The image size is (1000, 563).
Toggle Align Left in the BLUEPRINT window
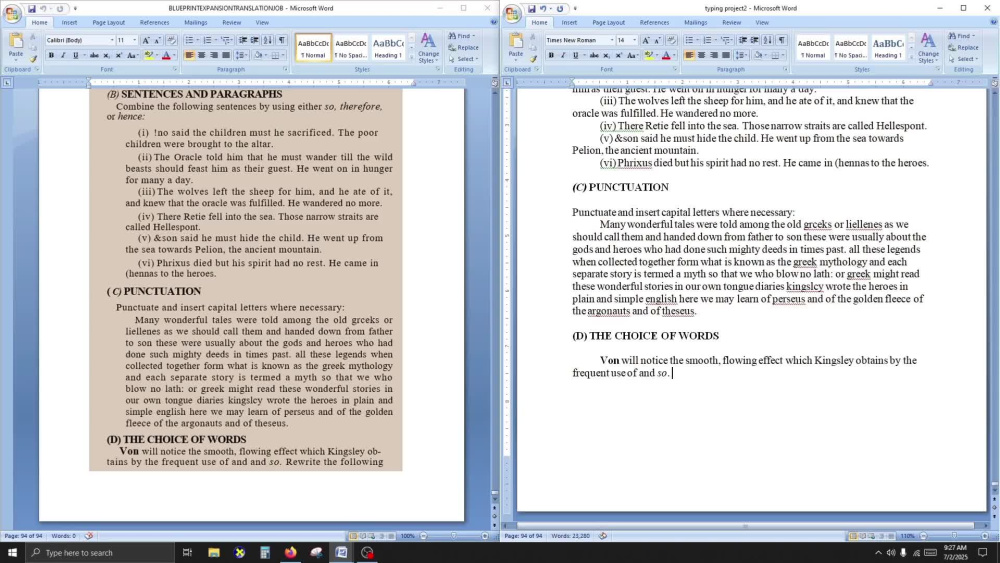pyautogui.click(x=189, y=55)
